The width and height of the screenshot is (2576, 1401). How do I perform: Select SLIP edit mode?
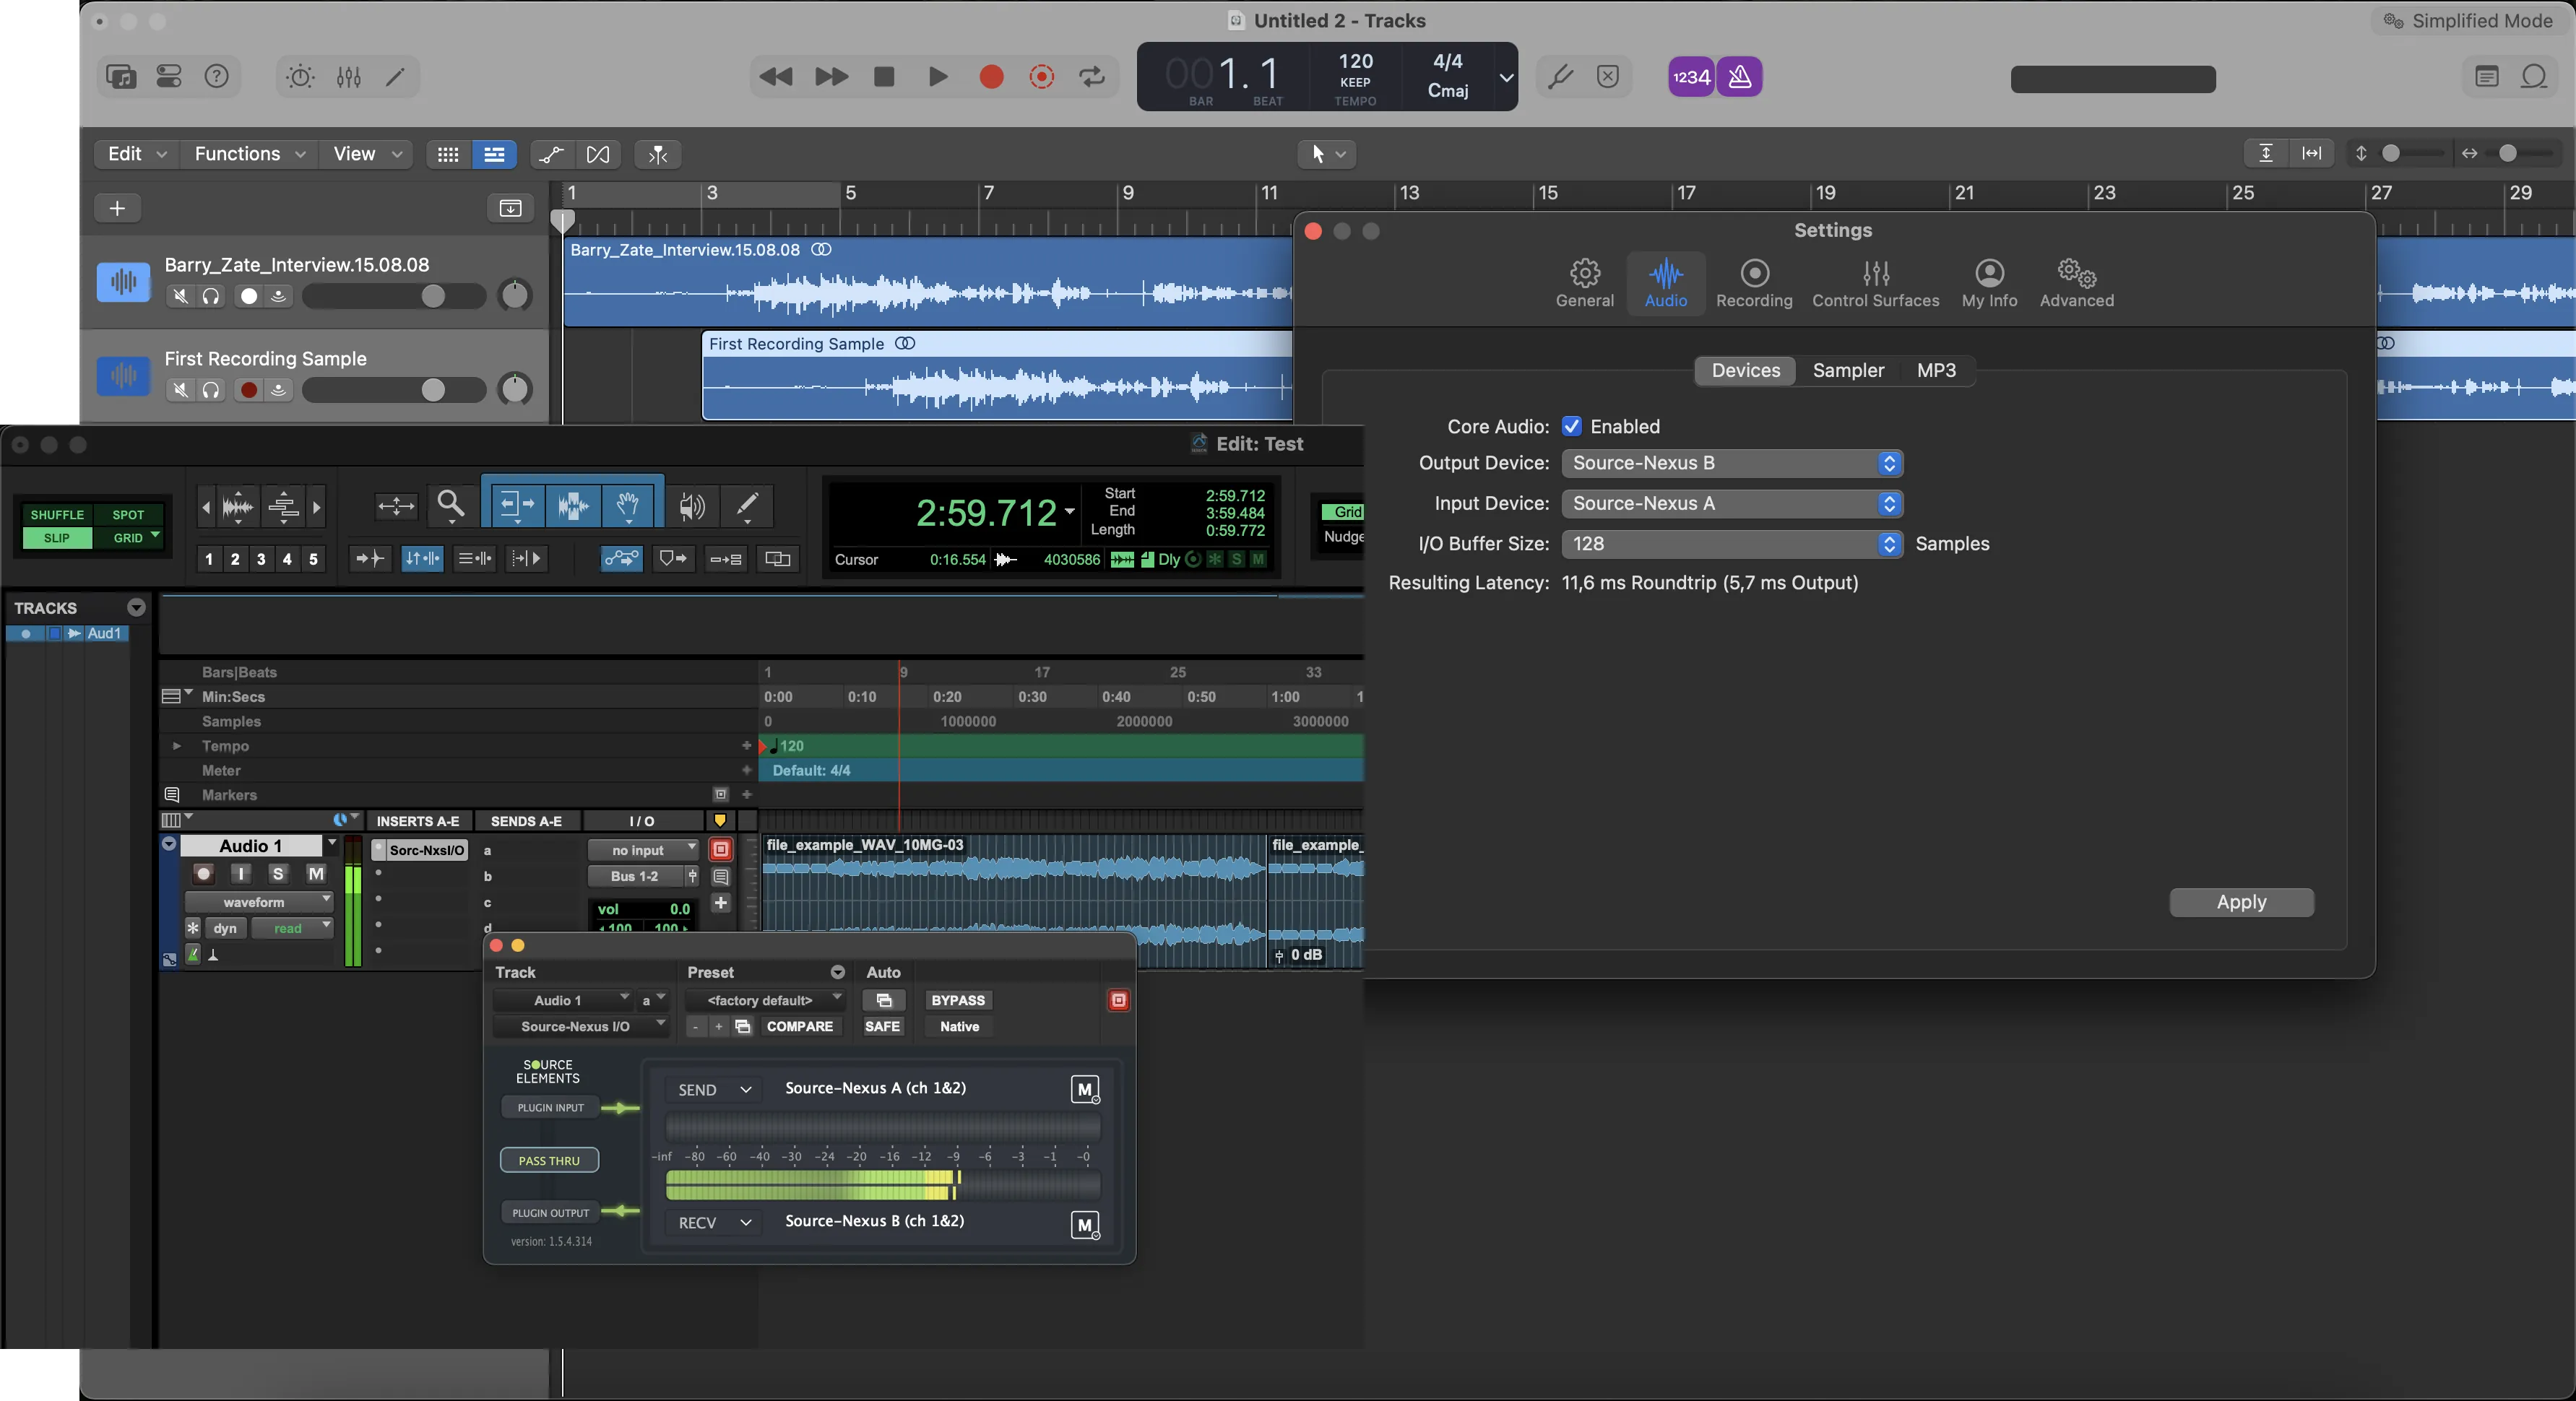(x=57, y=538)
